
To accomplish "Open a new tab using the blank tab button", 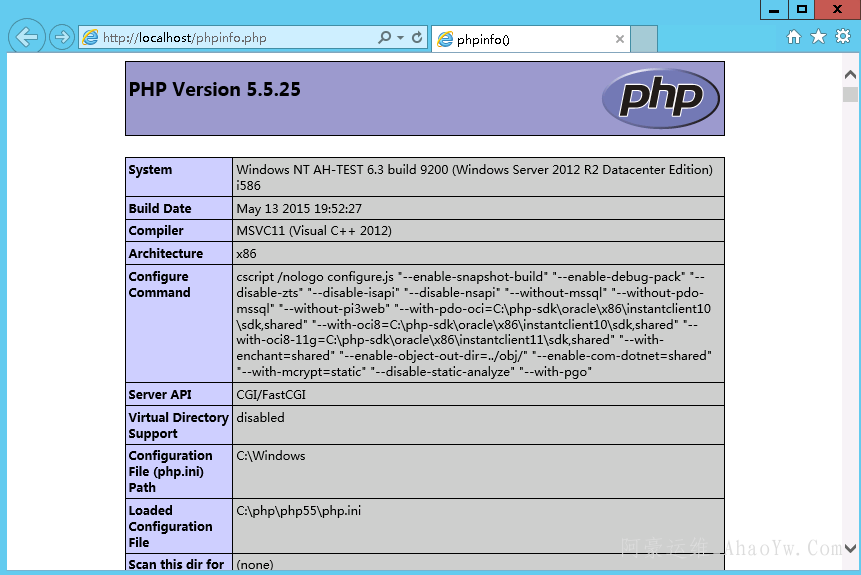I will pyautogui.click(x=644, y=40).
